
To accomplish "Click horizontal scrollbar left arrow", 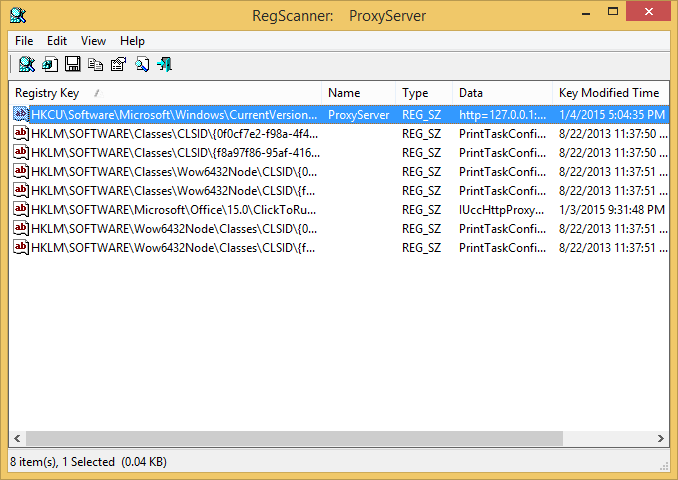I will point(17,438).
